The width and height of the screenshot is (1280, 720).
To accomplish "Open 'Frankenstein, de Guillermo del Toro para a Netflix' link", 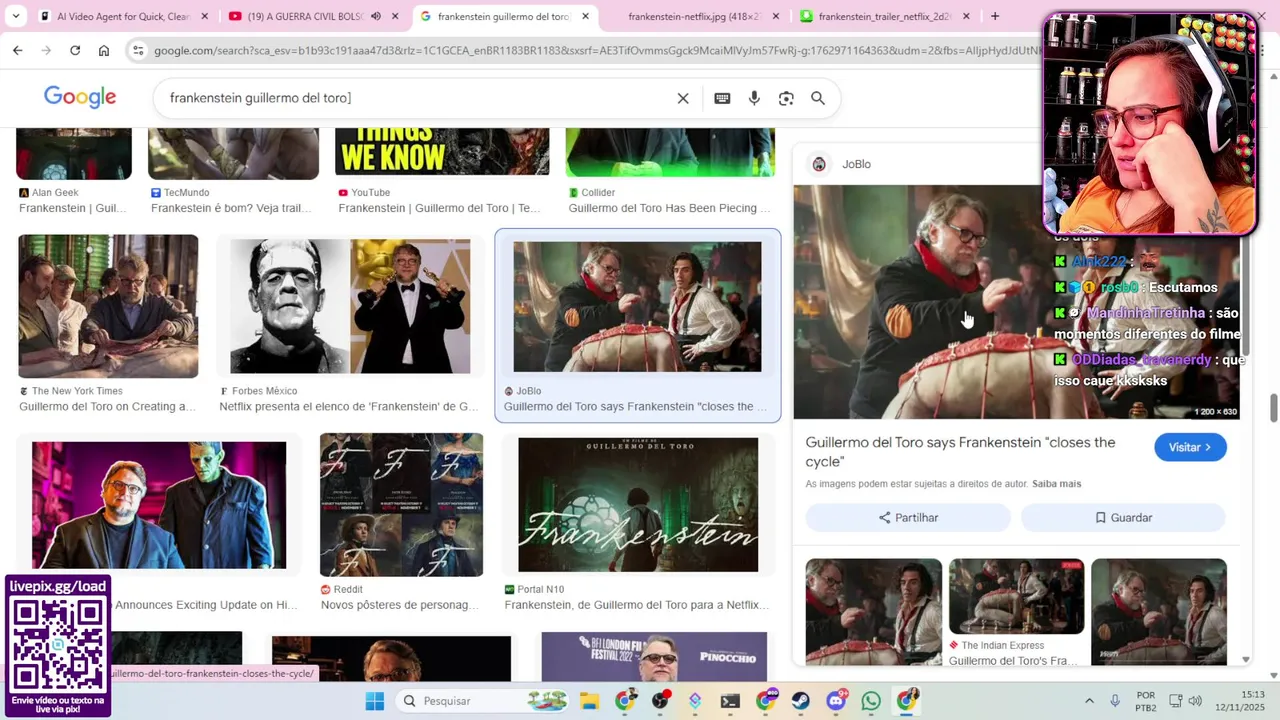I will pyautogui.click(x=637, y=605).
